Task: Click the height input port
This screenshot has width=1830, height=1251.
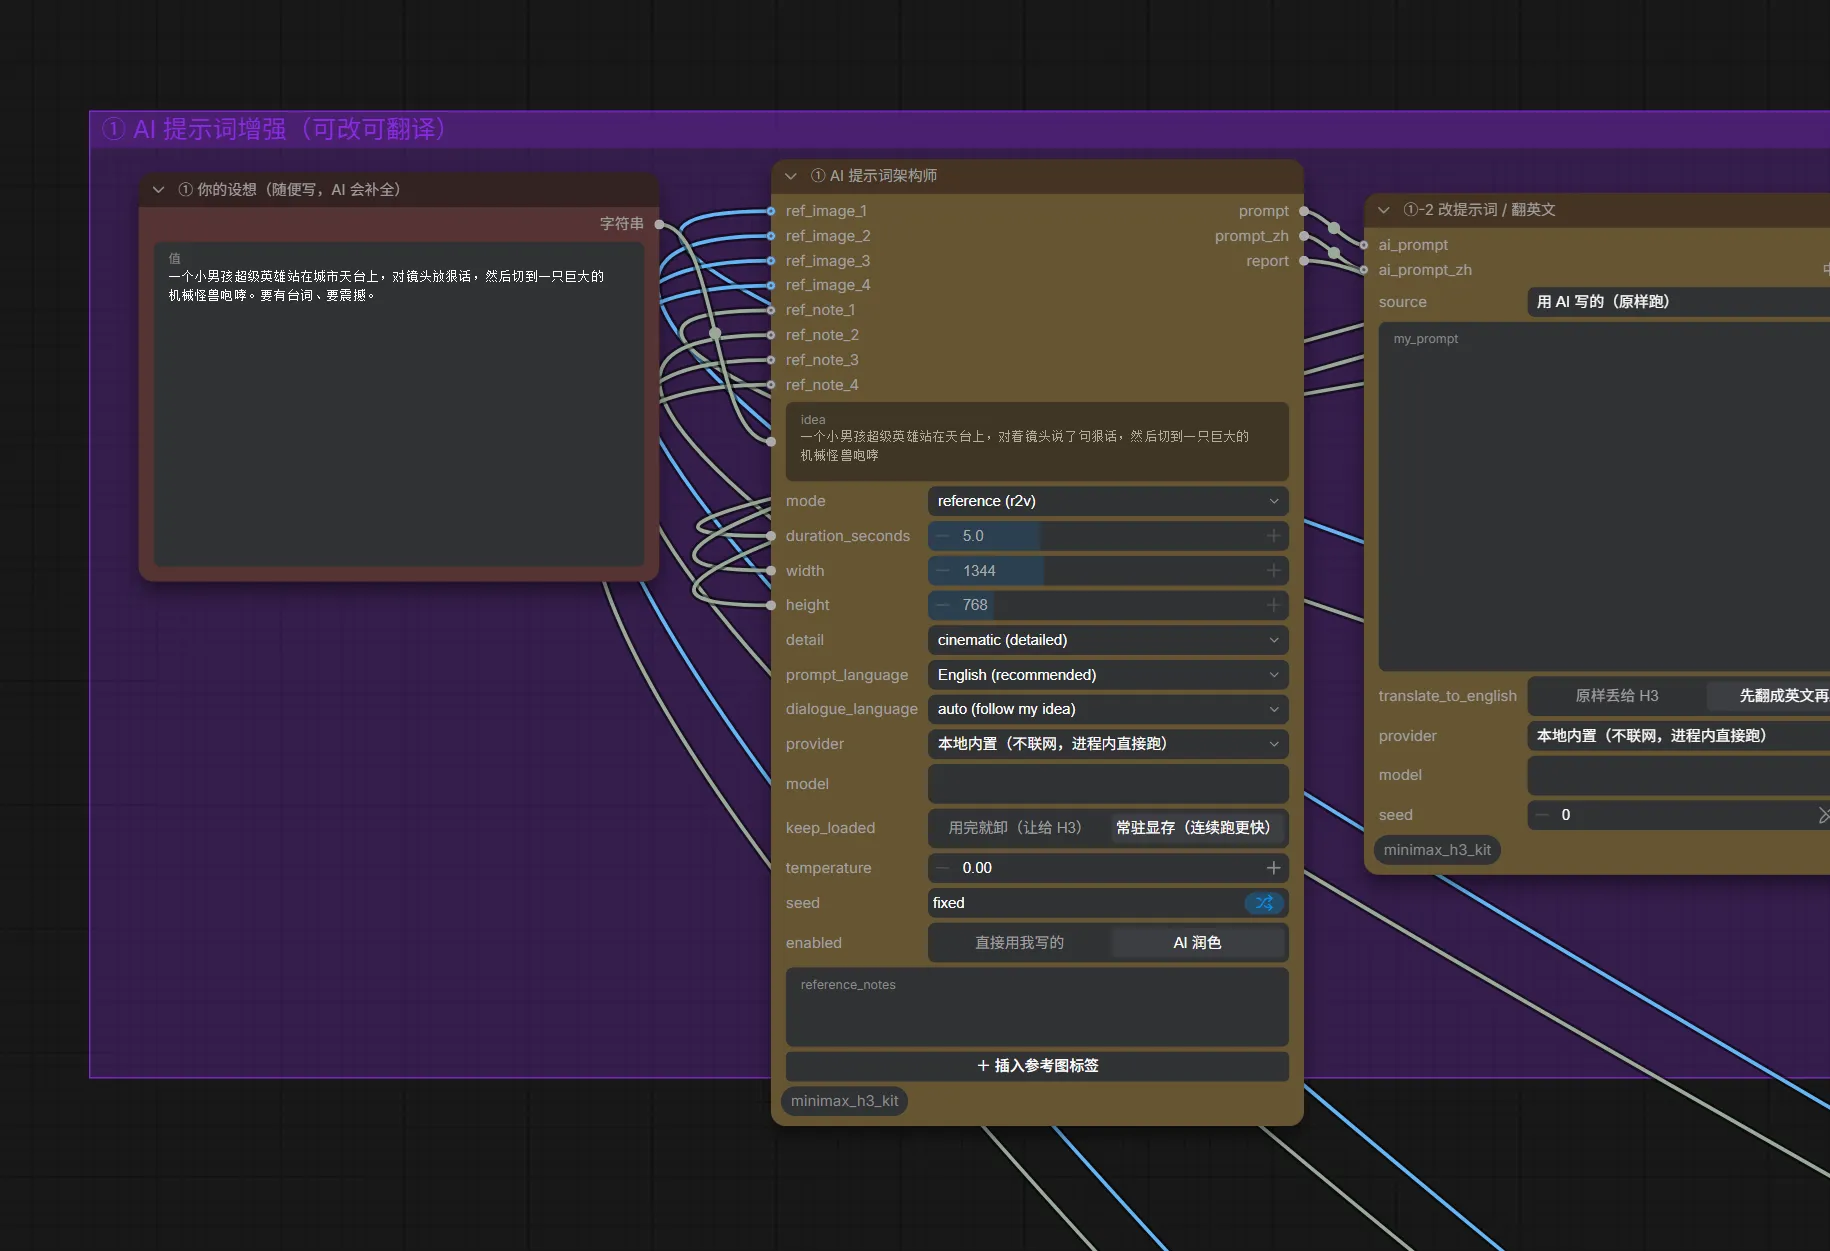Action: [771, 605]
